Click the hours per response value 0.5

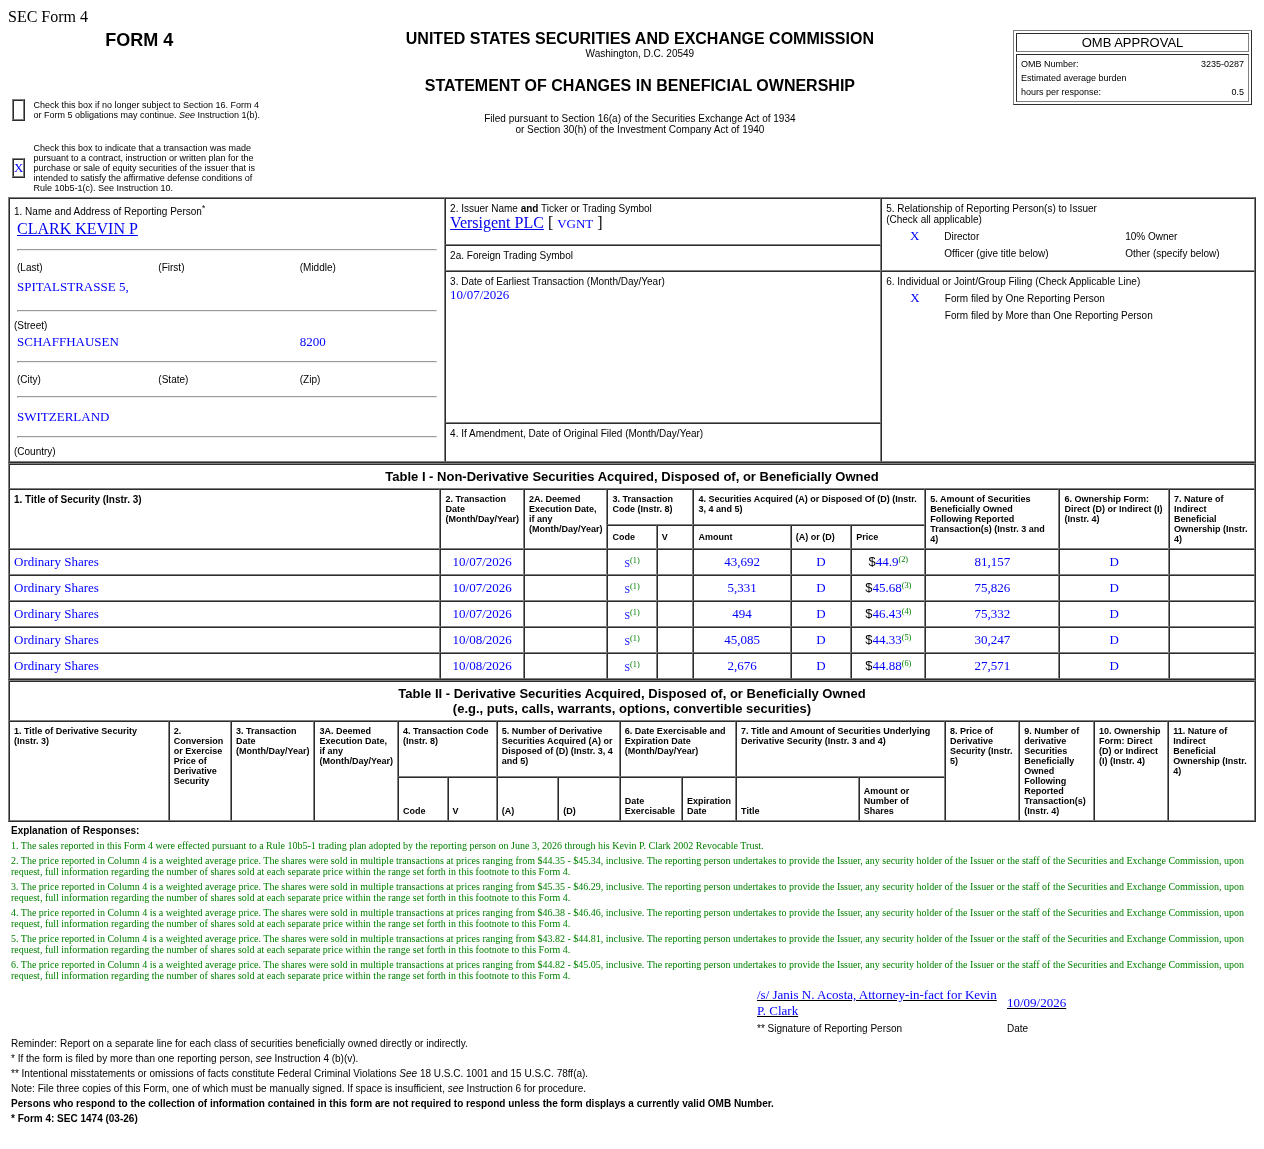coord(1238,92)
